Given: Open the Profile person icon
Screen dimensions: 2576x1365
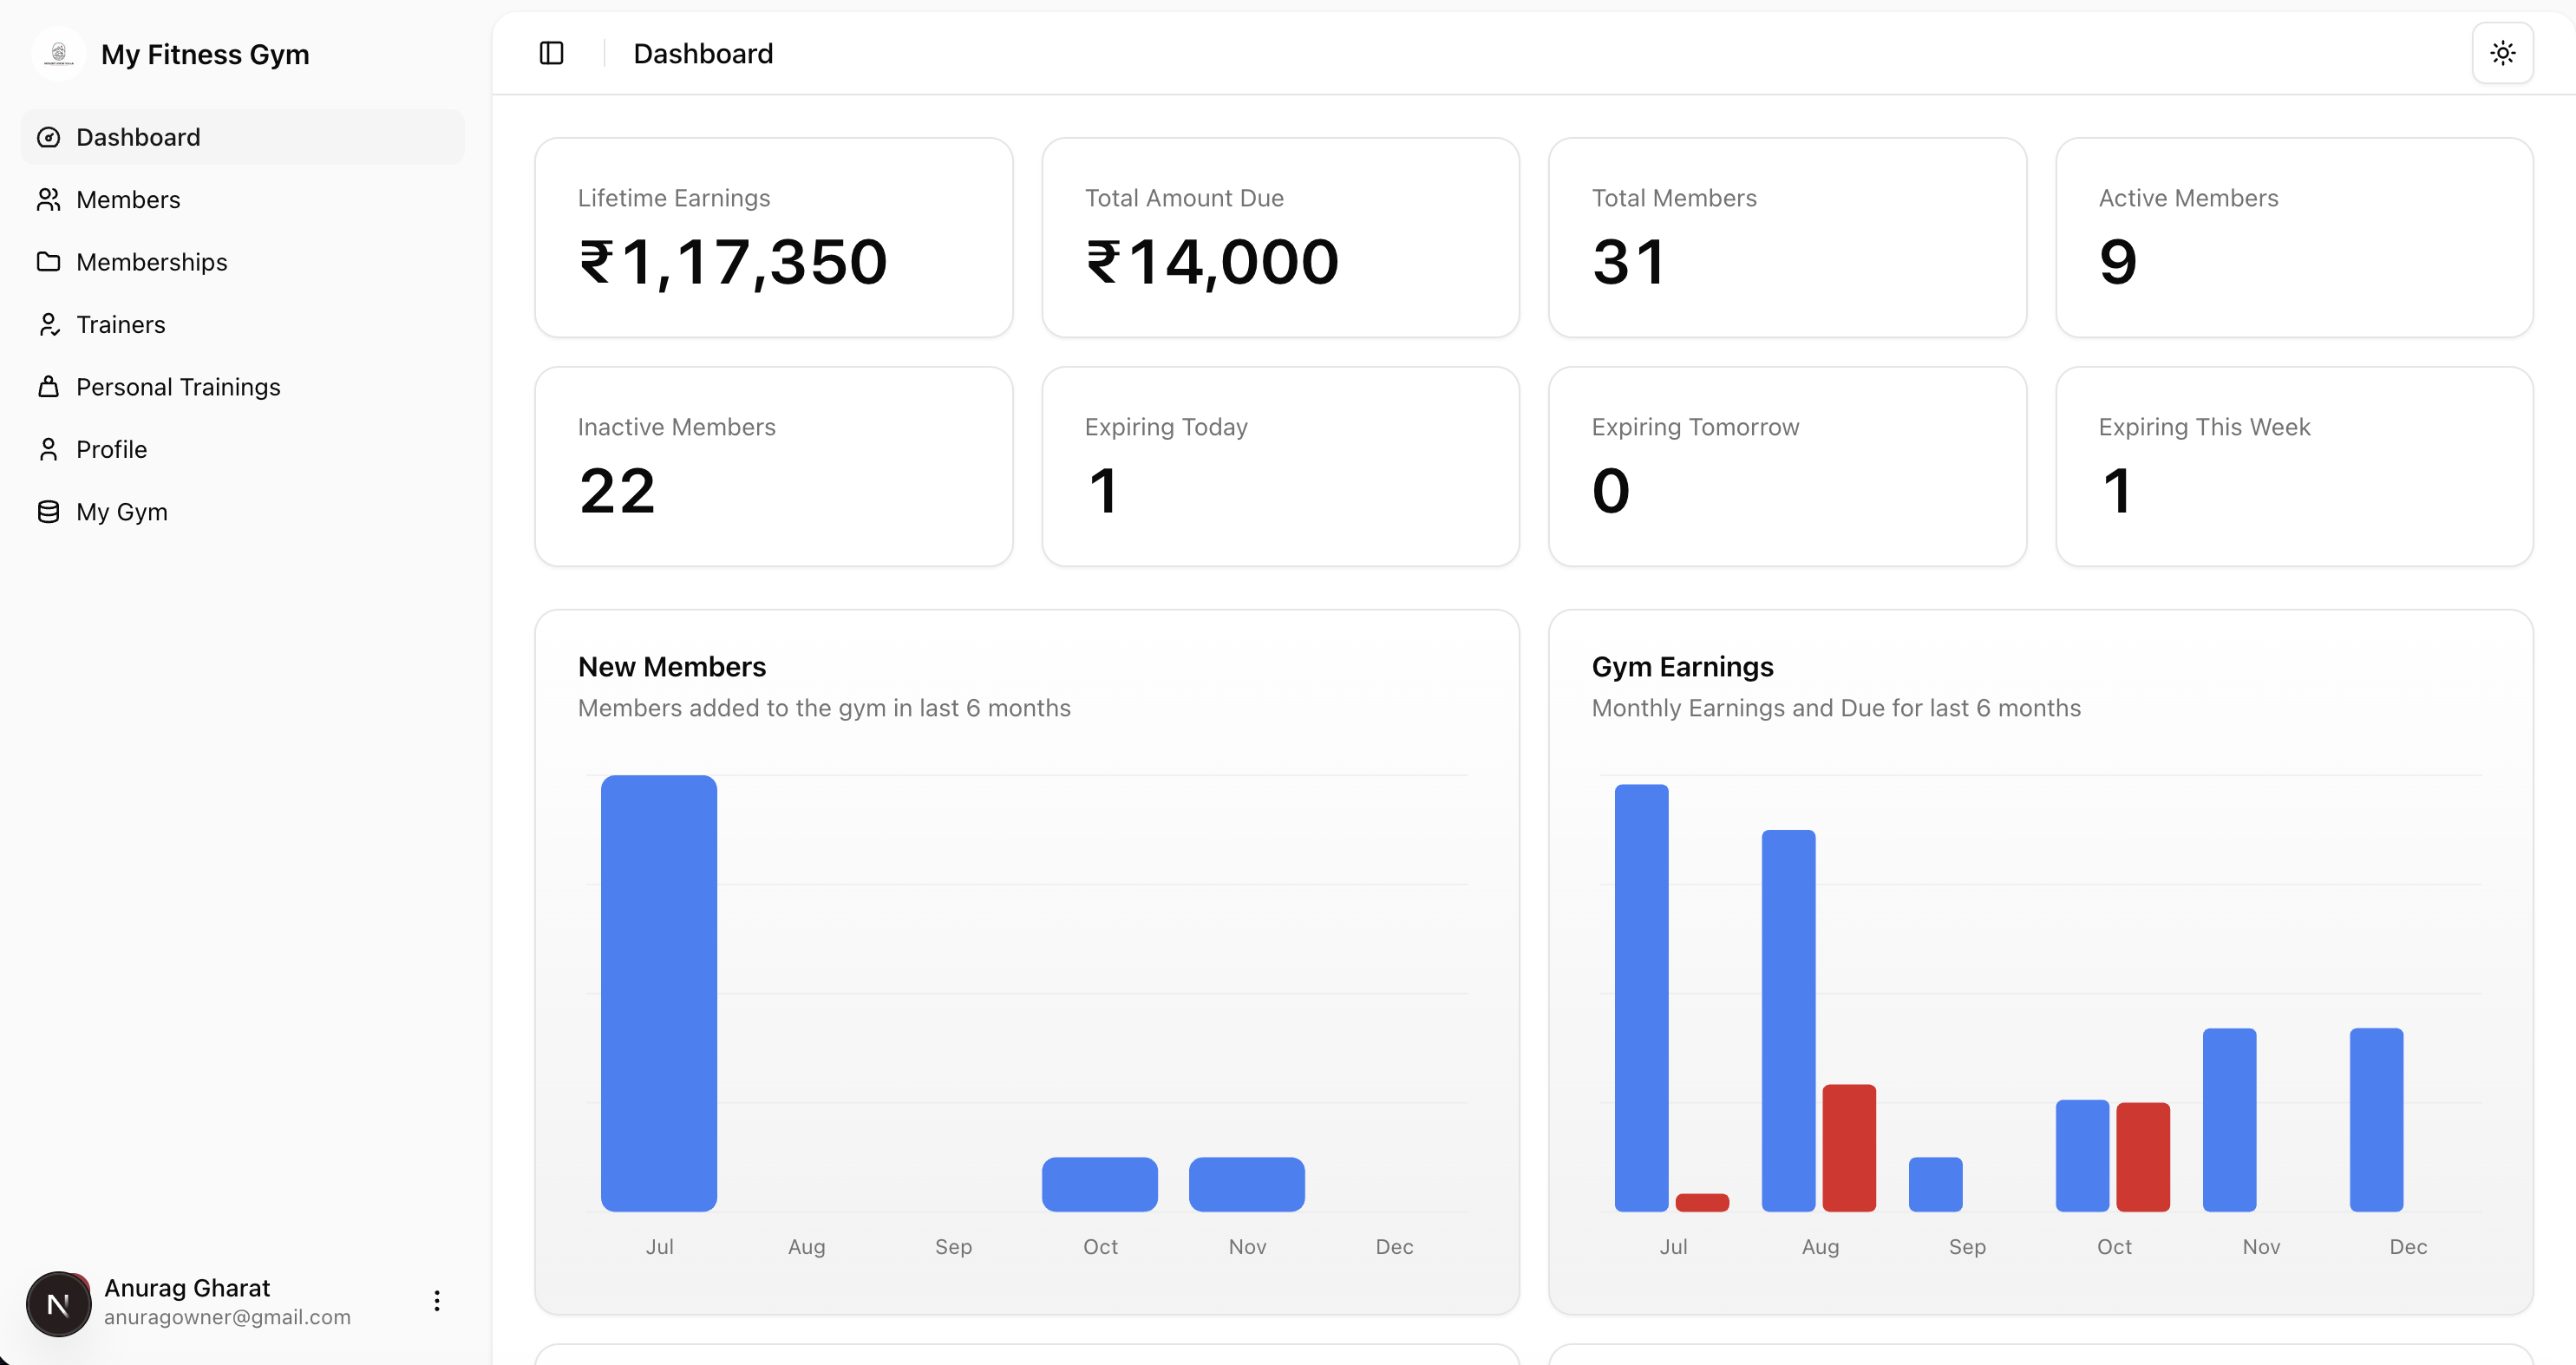Looking at the screenshot, I should (48, 449).
